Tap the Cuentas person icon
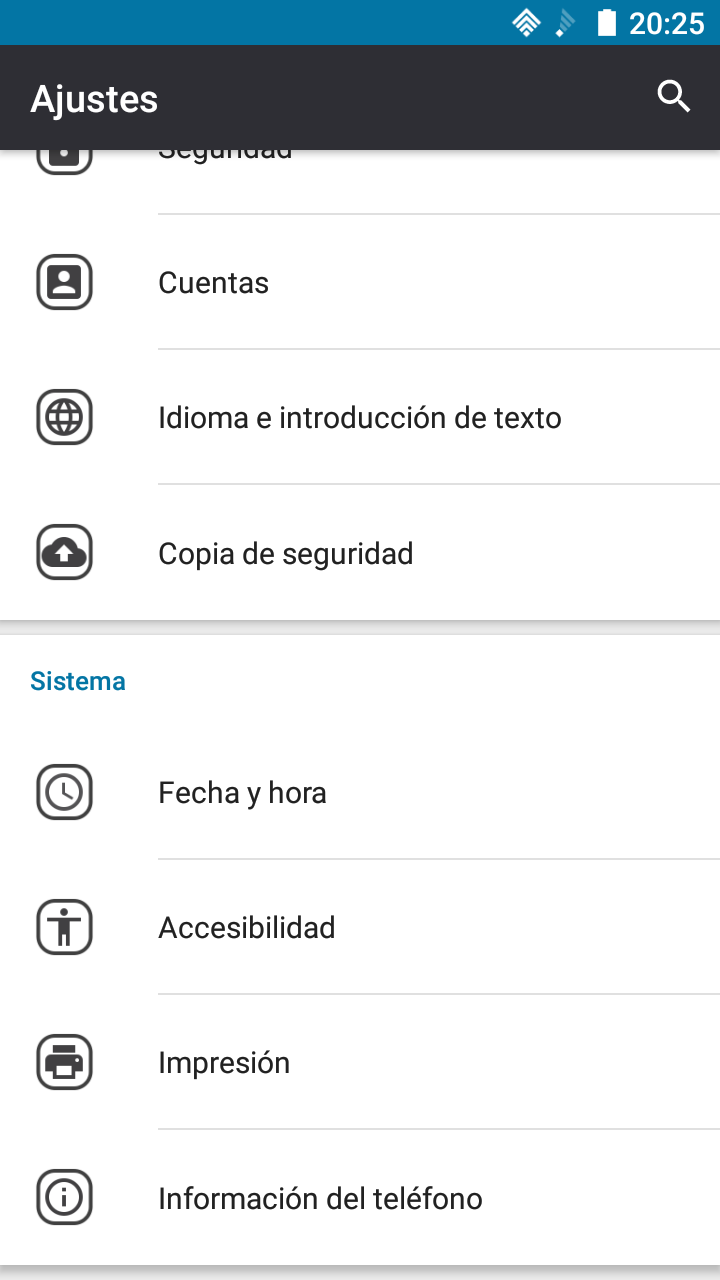Screen dimensions: 720x1280 (65, 283)
